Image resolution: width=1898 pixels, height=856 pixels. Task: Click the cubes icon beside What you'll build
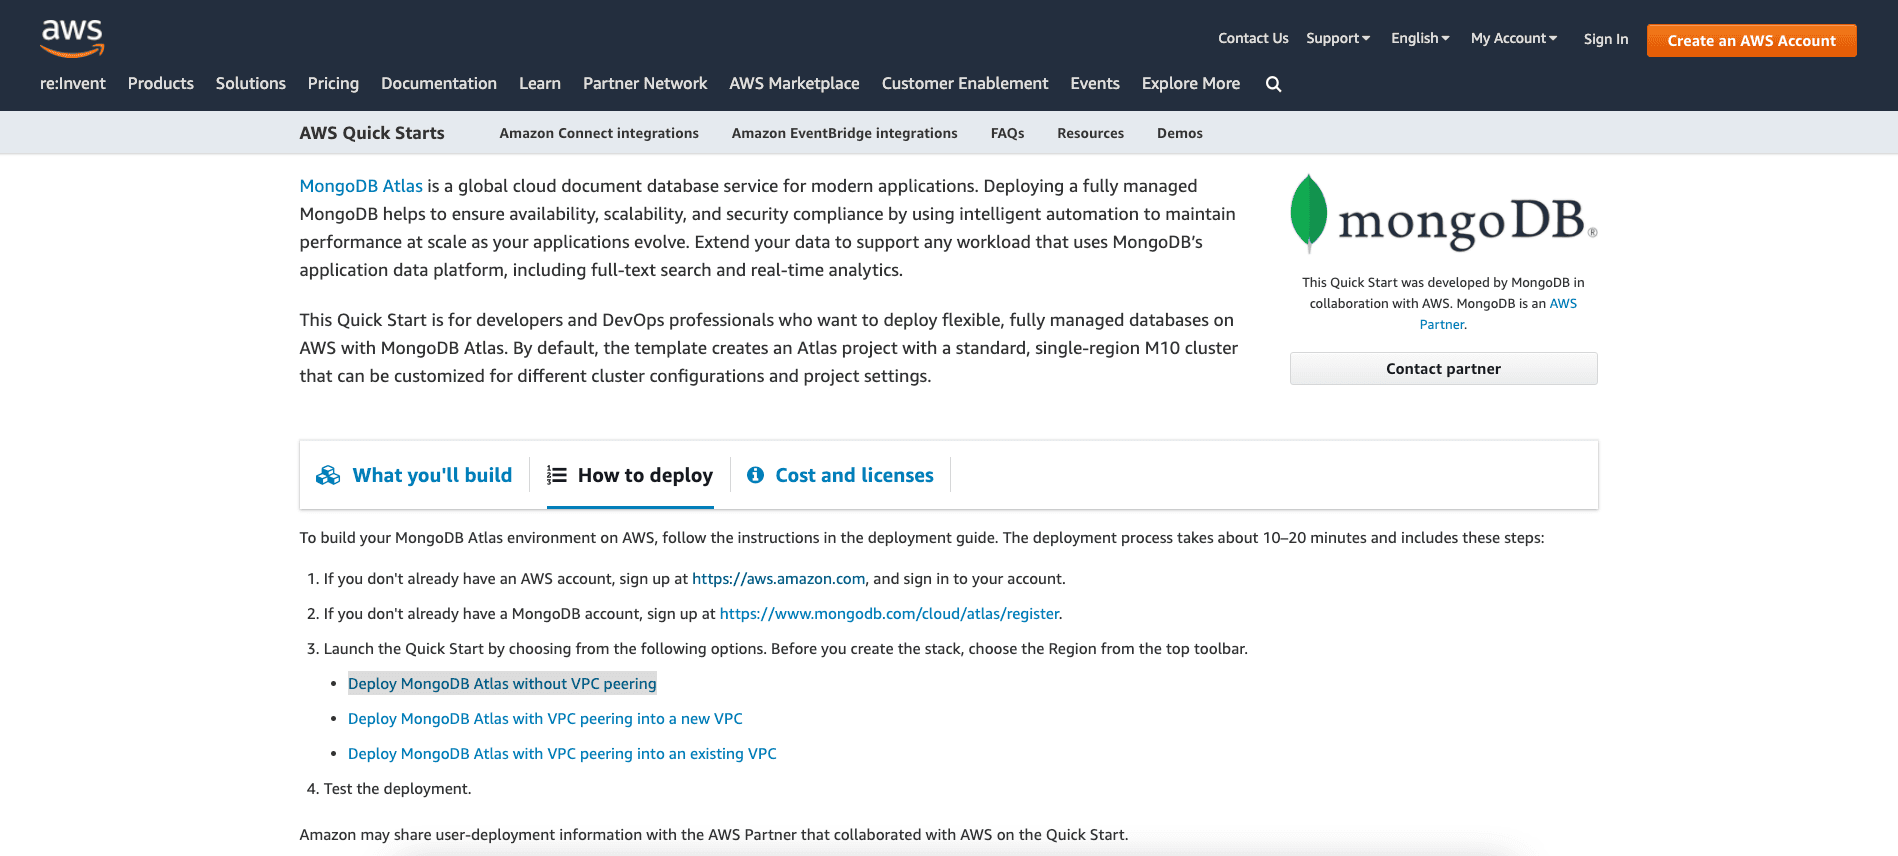pos(328,476)
